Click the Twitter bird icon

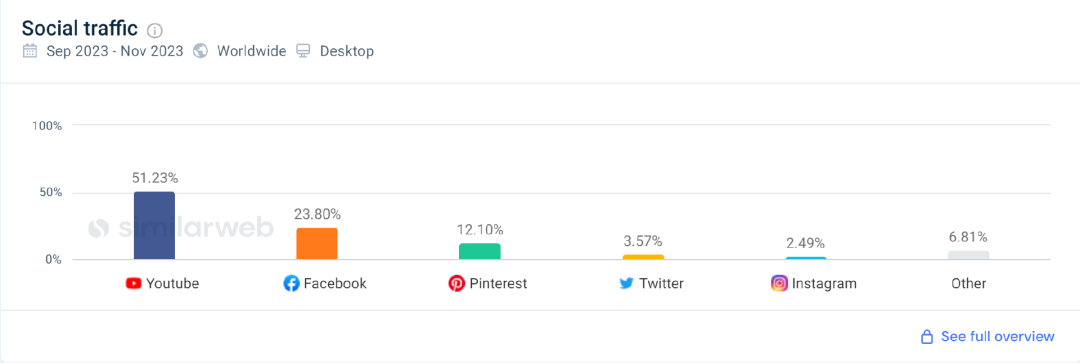pyautogui.click(x=626, y=283)
